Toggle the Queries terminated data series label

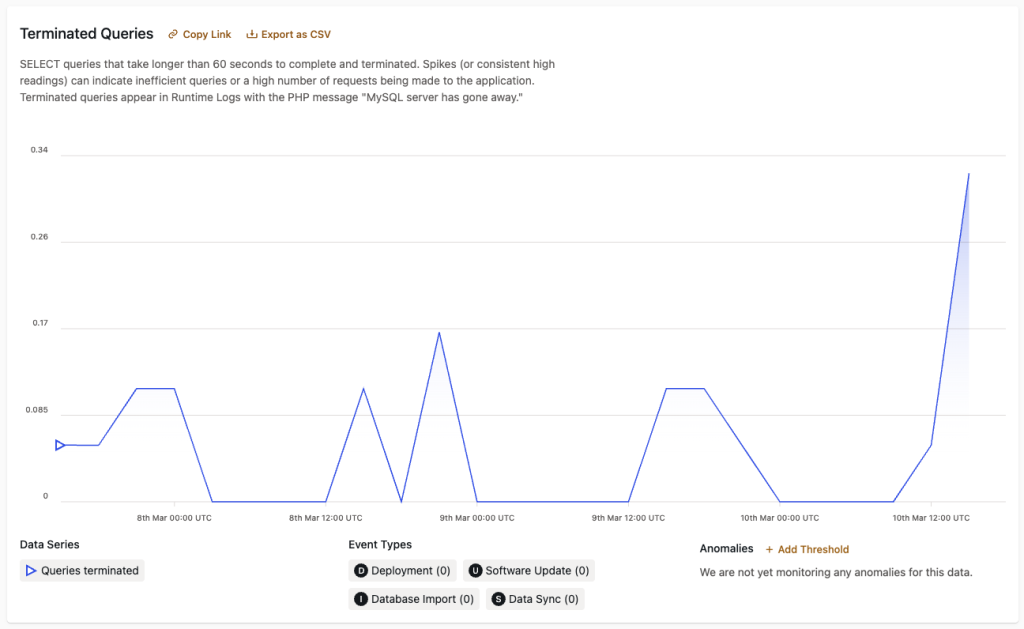90,571
